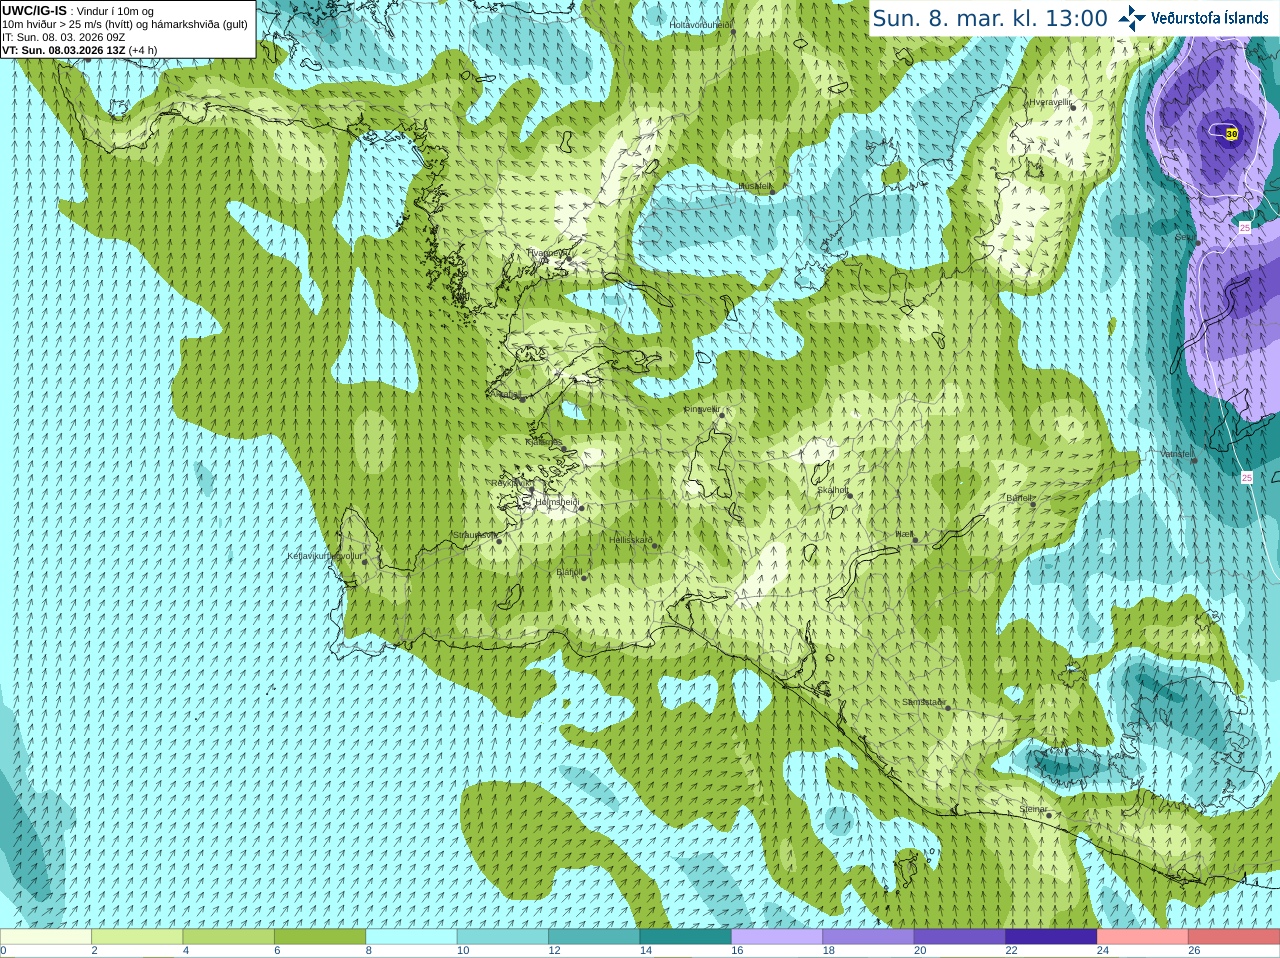1280x958 pixels.
Task: Click the 25 contour label below the 30 marker
Action: (x=1245, y=228)
